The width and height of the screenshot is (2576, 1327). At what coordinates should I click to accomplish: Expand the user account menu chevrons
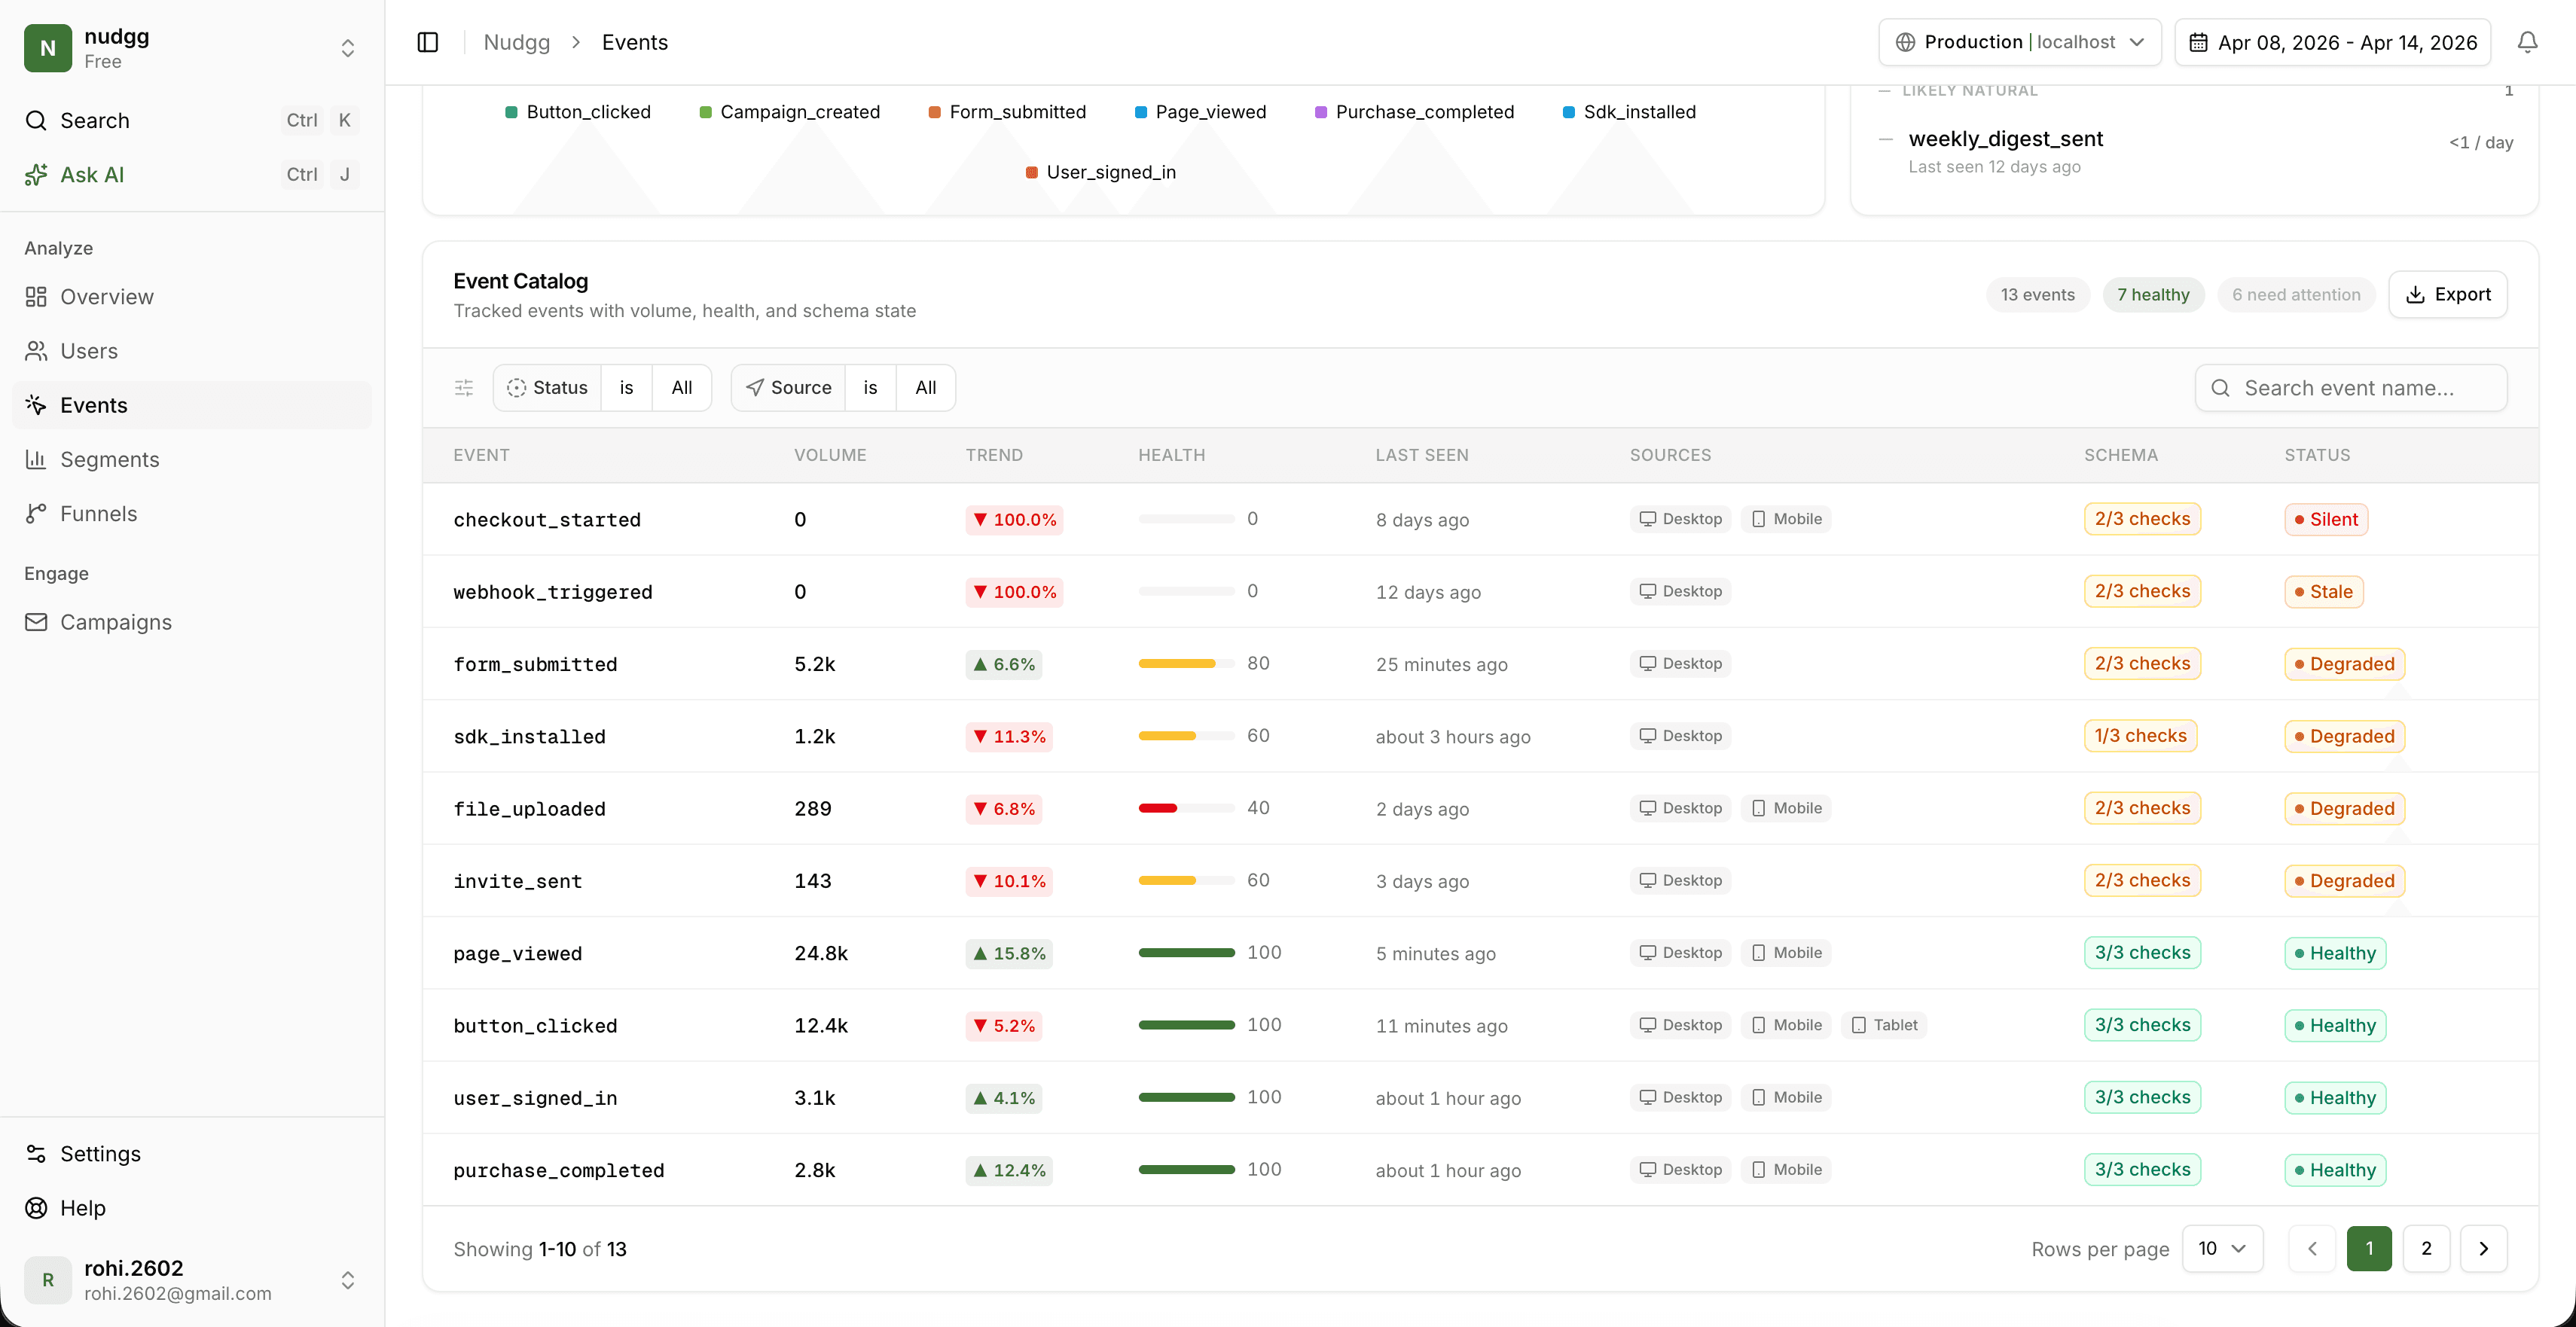pyautogui.click(x=348, y=1280)
